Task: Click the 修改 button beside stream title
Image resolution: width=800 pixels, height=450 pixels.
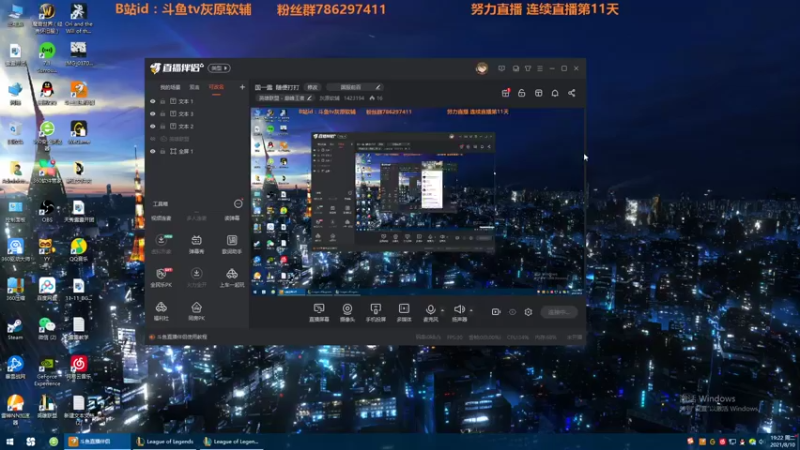Action: (x=312, y=87)
